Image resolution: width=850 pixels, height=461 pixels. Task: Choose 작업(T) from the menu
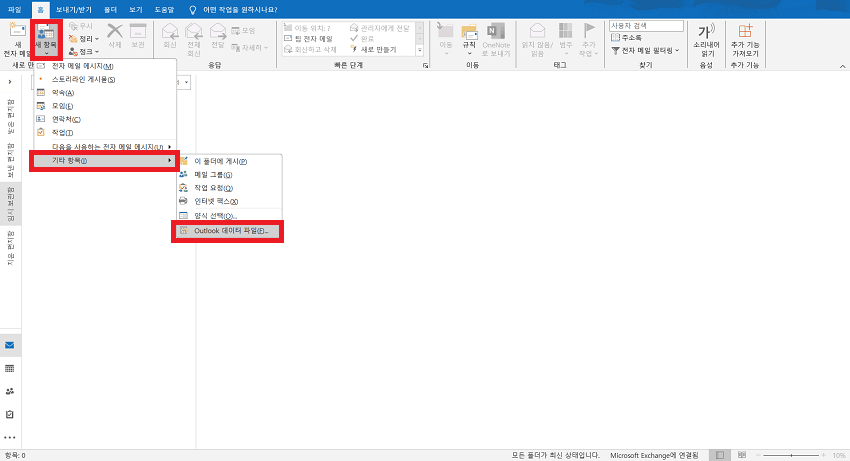[x=105, y=132]
